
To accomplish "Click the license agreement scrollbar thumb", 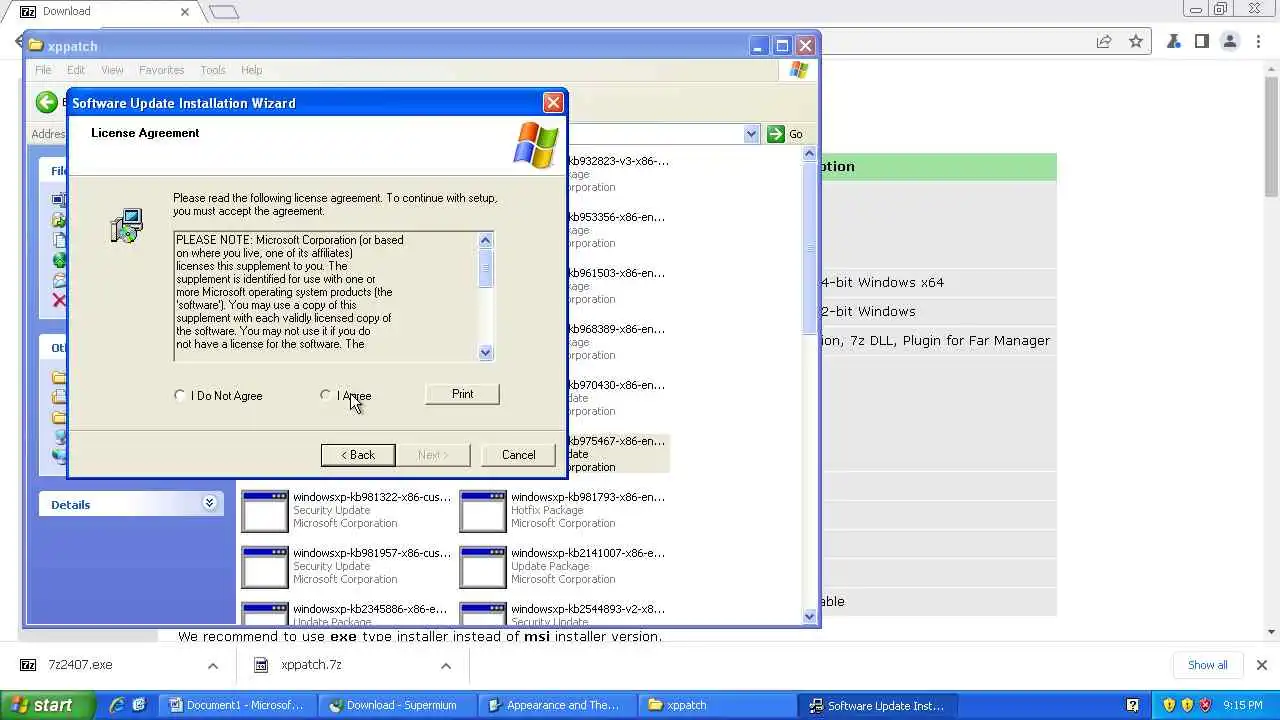I will [x=486, y=269].
